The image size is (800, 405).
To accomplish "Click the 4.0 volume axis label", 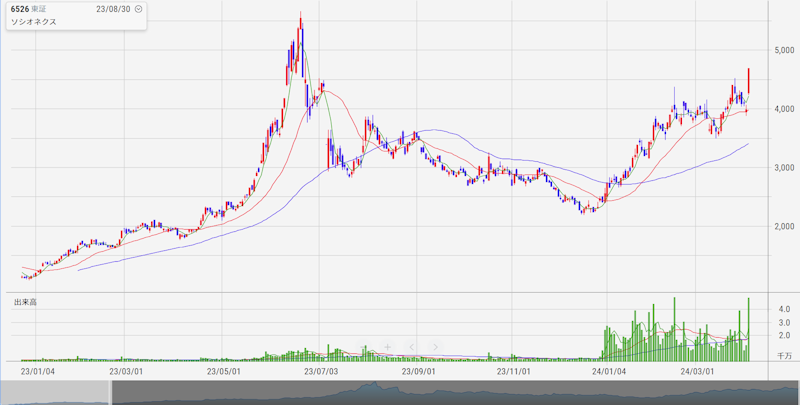I will click(785, 309).
